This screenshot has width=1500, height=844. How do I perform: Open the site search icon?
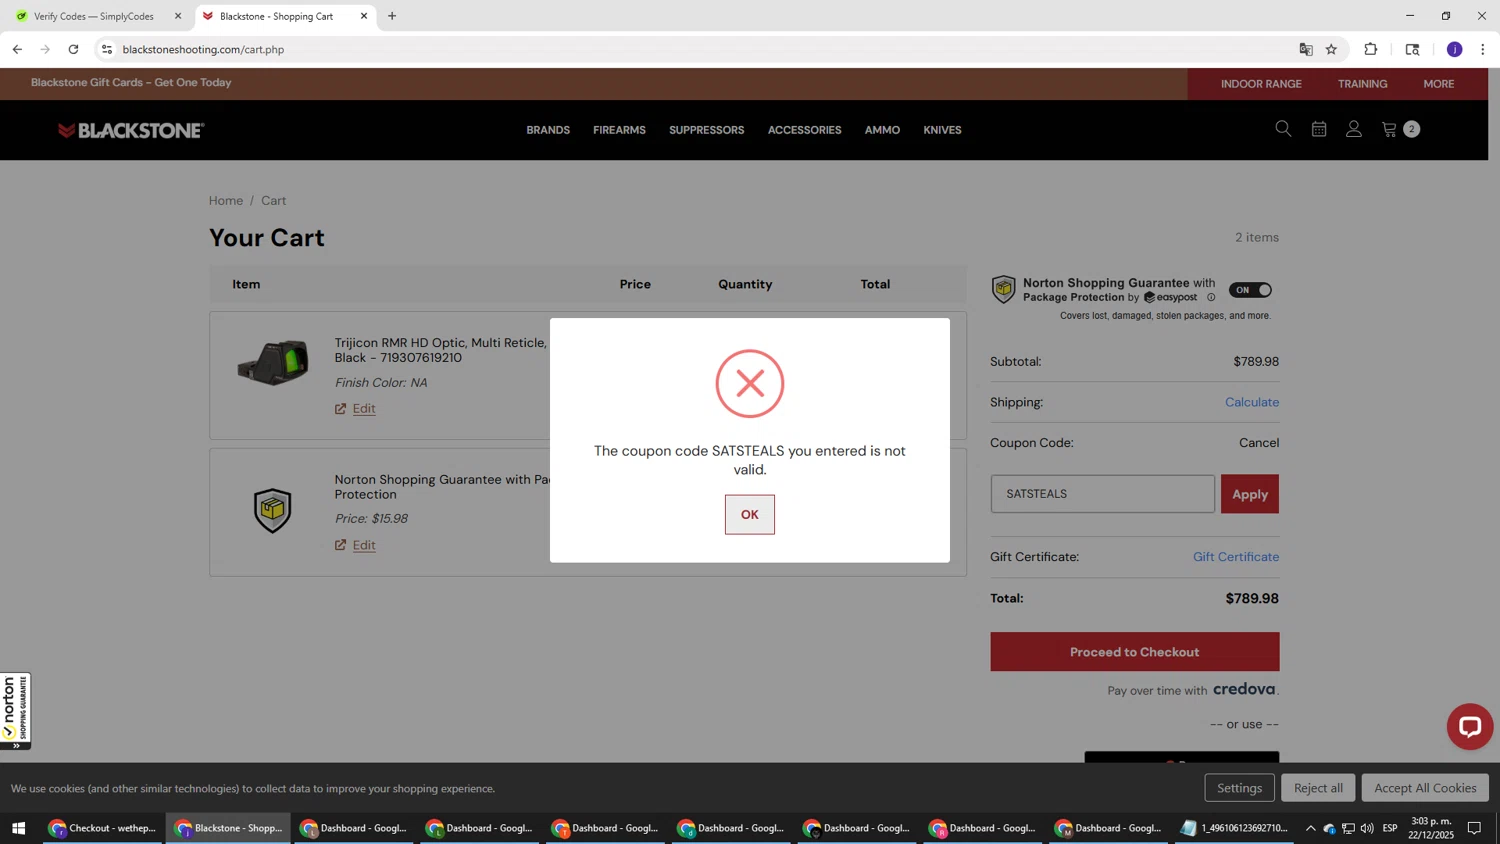click(x=1283, y=129)
